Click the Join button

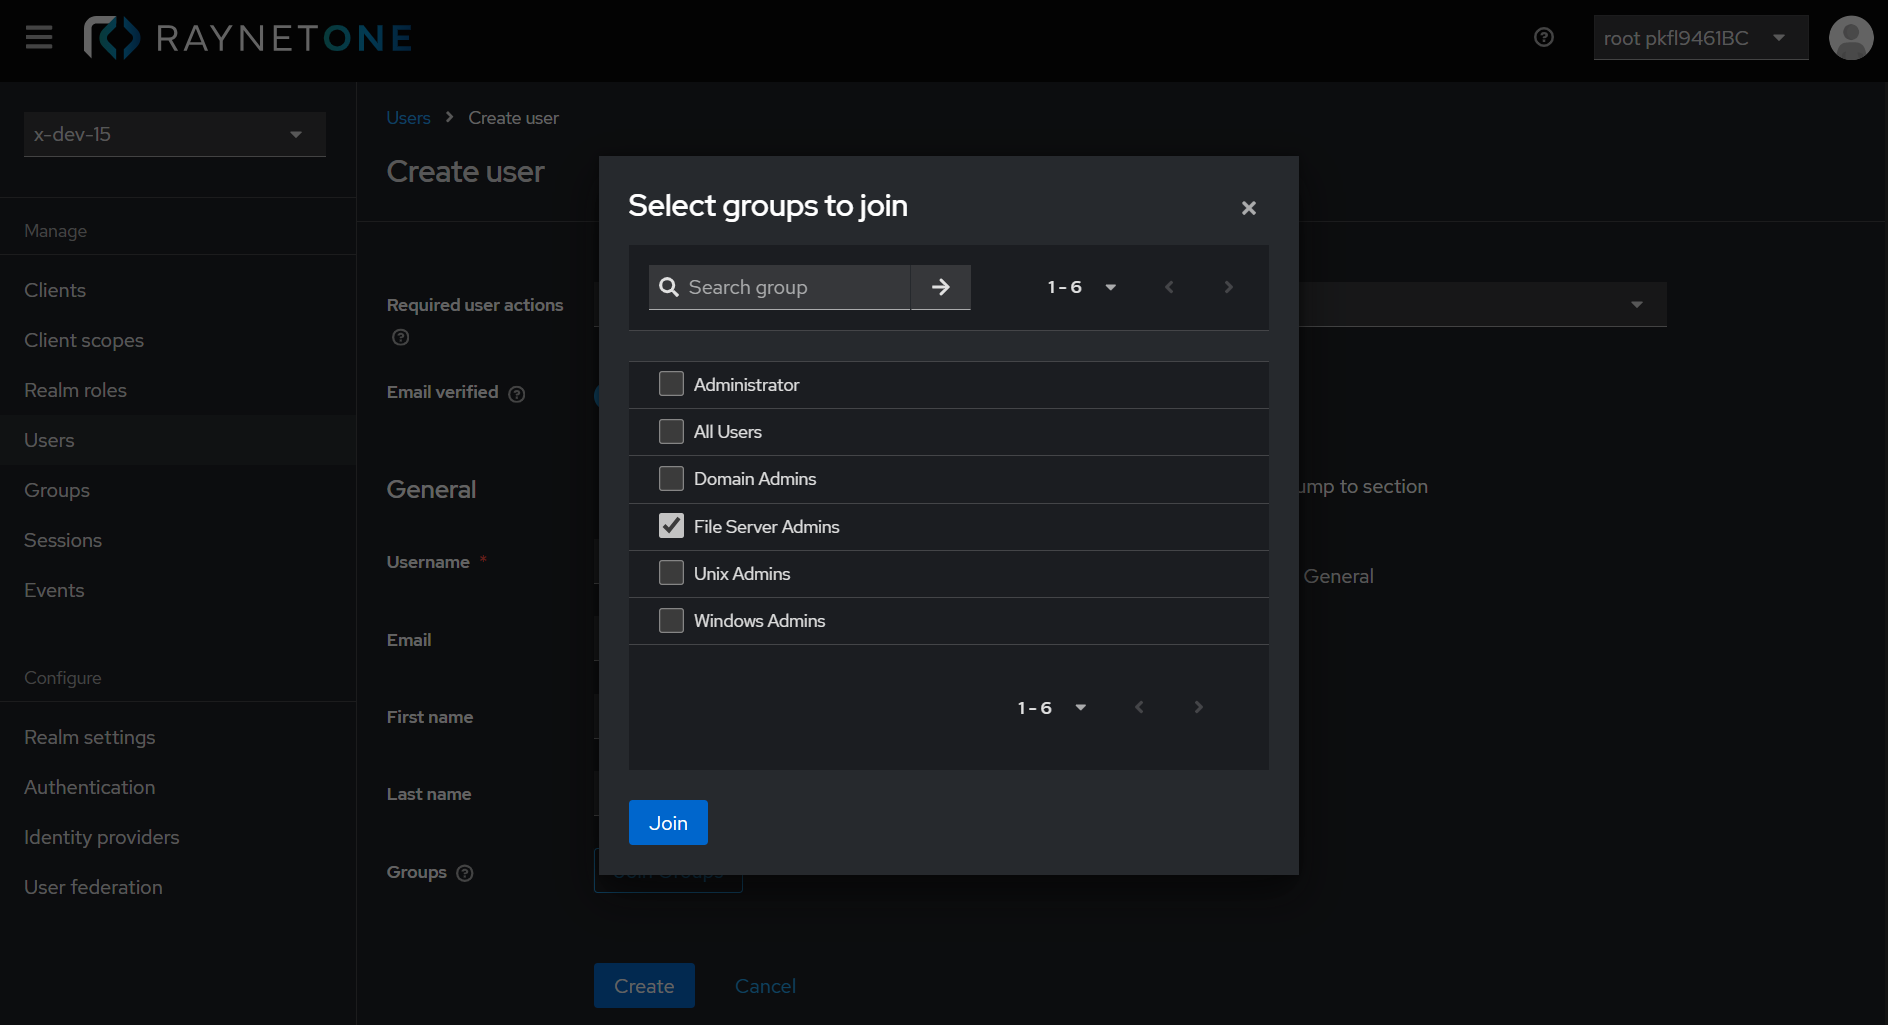(x=667, y=822)
